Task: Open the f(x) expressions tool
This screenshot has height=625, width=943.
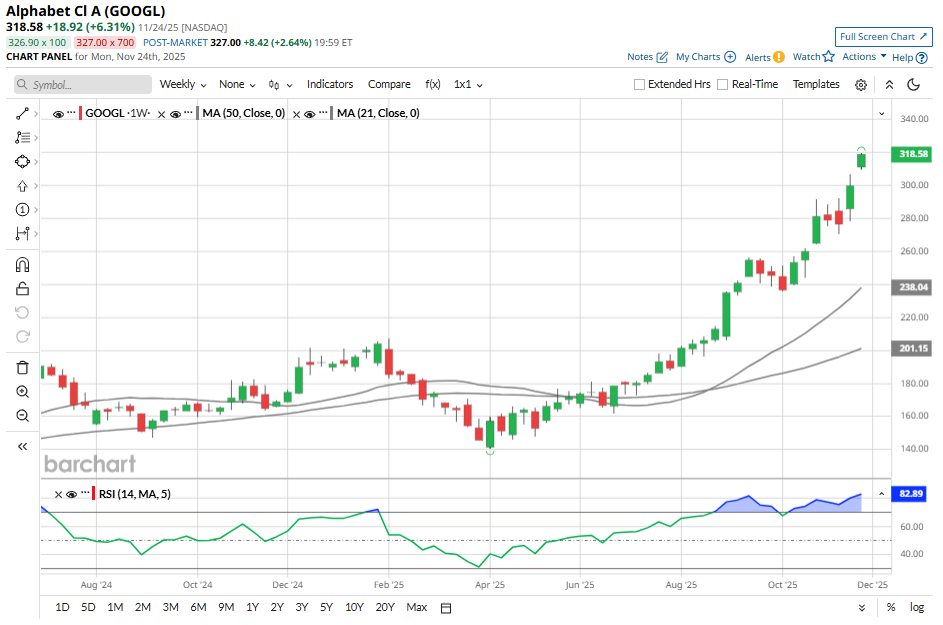Action: point(432,84)
